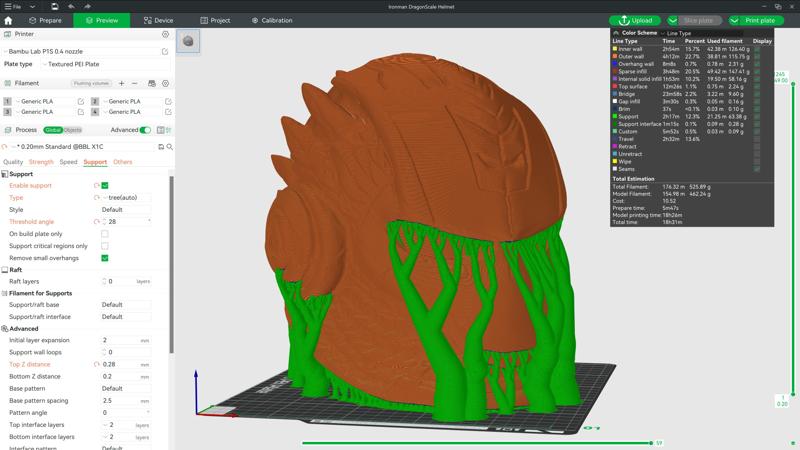Open the Strength settings tab

click(41, 162)
